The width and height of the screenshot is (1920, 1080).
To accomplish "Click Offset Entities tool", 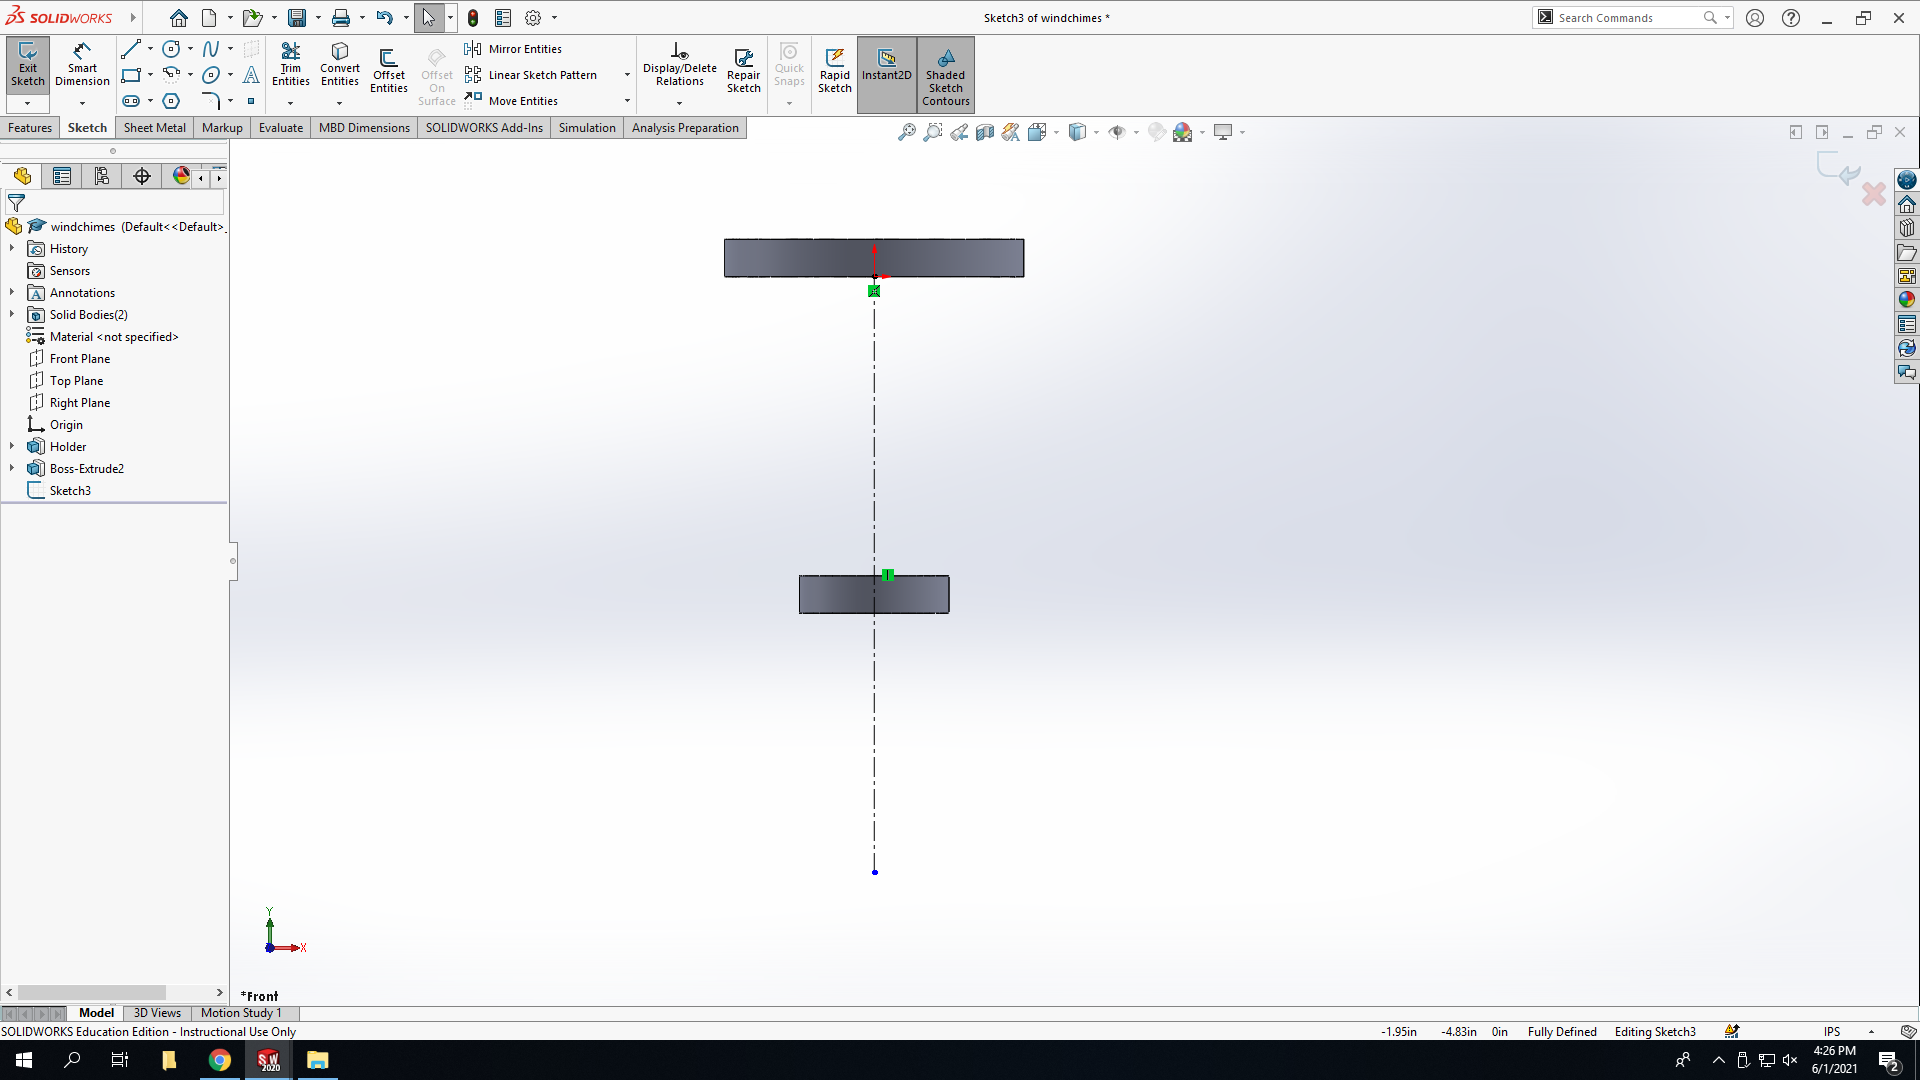I will [389, 70].
